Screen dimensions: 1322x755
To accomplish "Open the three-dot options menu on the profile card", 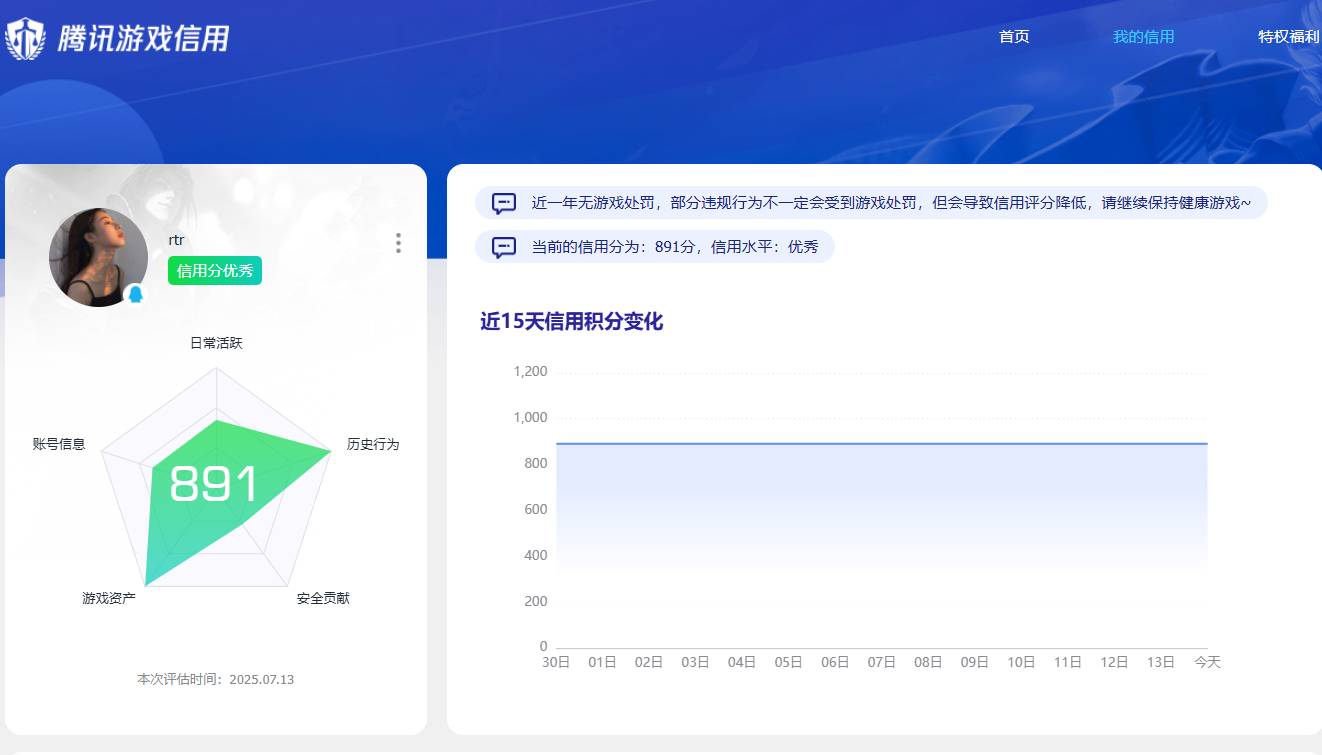I will 397,242.
